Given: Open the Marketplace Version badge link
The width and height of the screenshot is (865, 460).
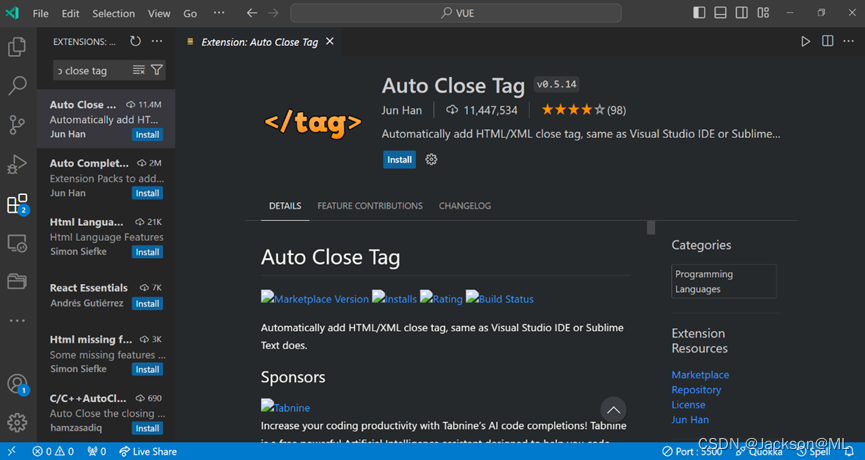Looking at the screenshot, I should [315, 298].
